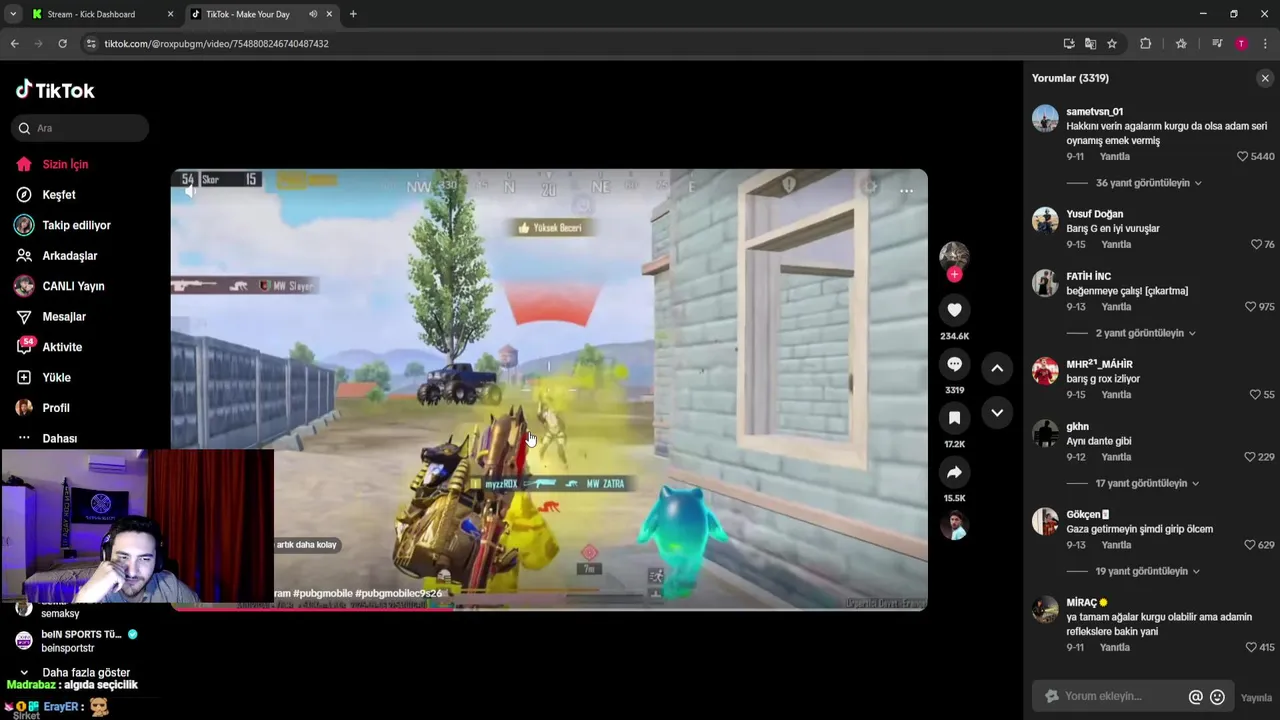The height and width of the screenshot is (720, 1280).
Task: Click the TikTok logo
Action: tap(55, 90)
